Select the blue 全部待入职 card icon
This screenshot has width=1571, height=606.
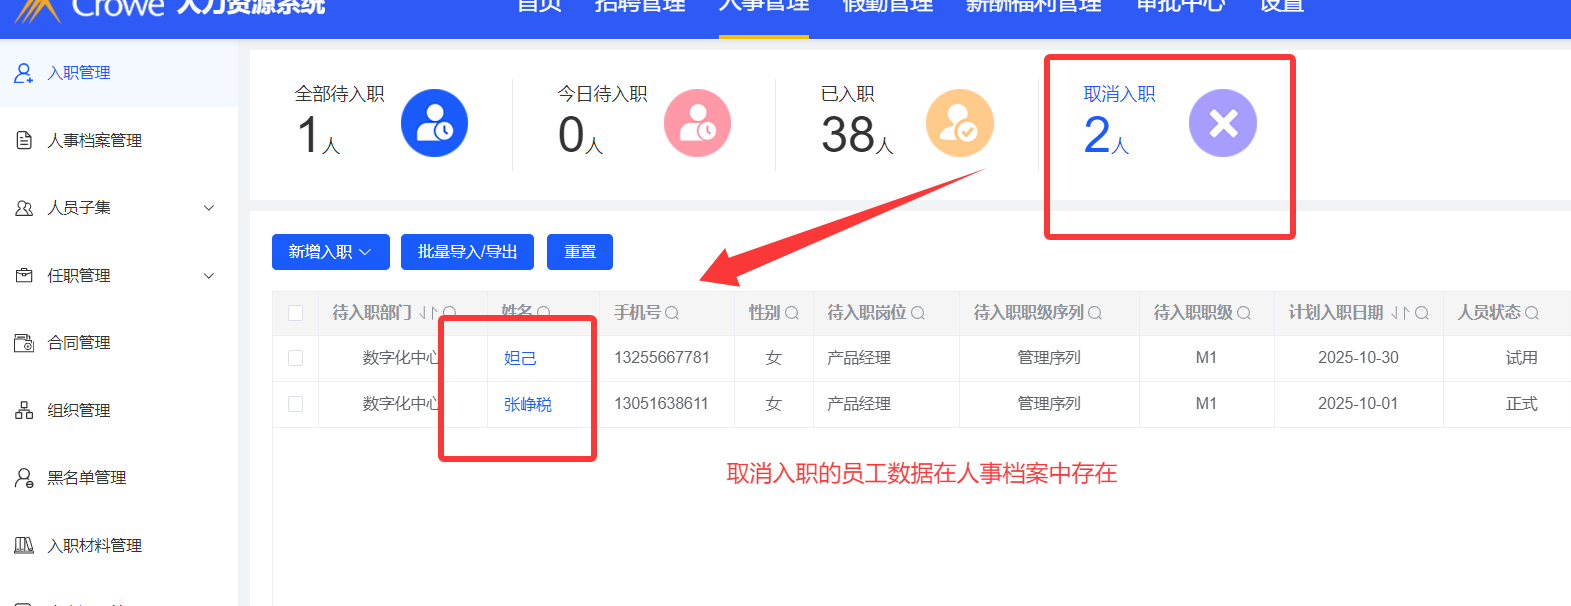point(434,123)
